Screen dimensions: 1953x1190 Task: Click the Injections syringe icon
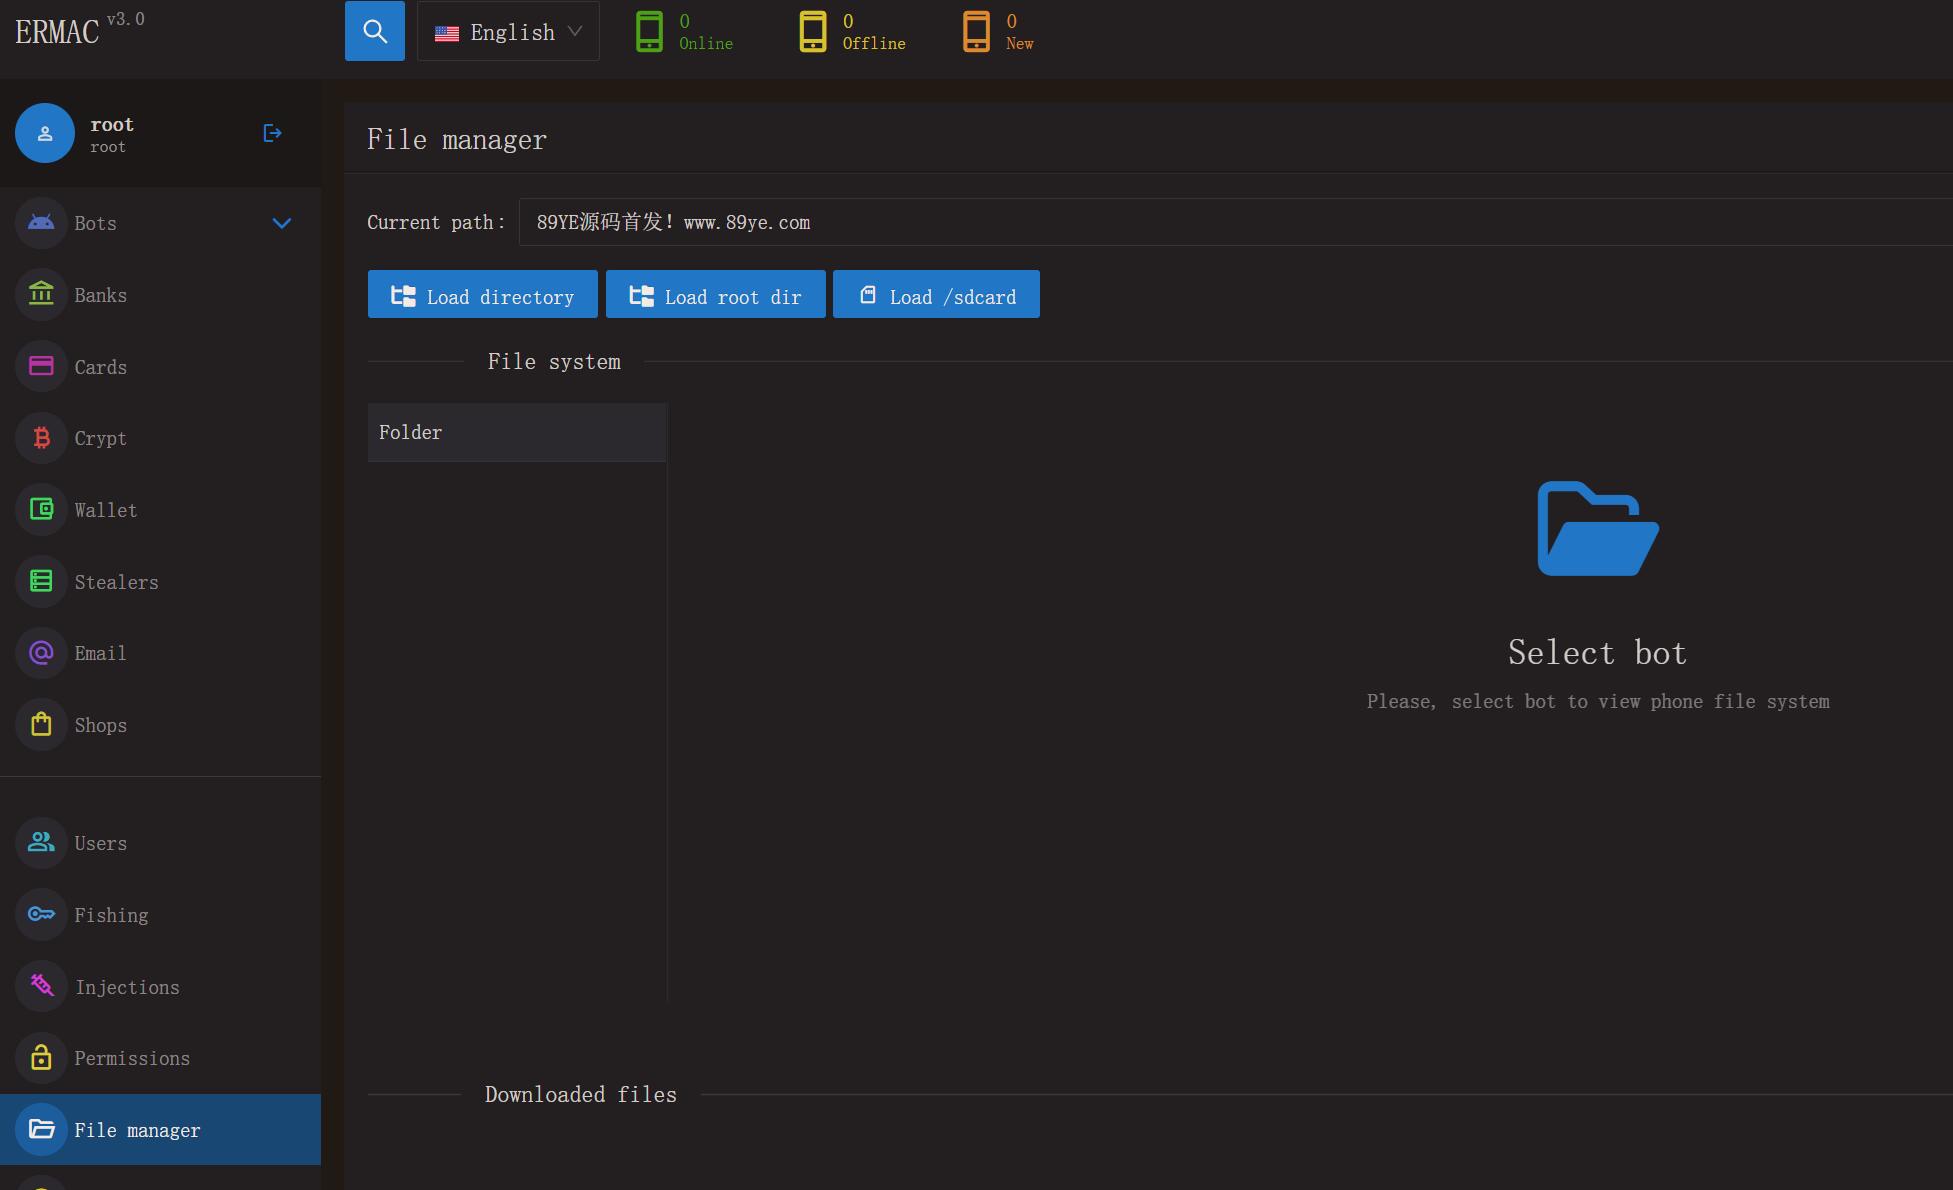pyautogui.click(x=41, y=986)
